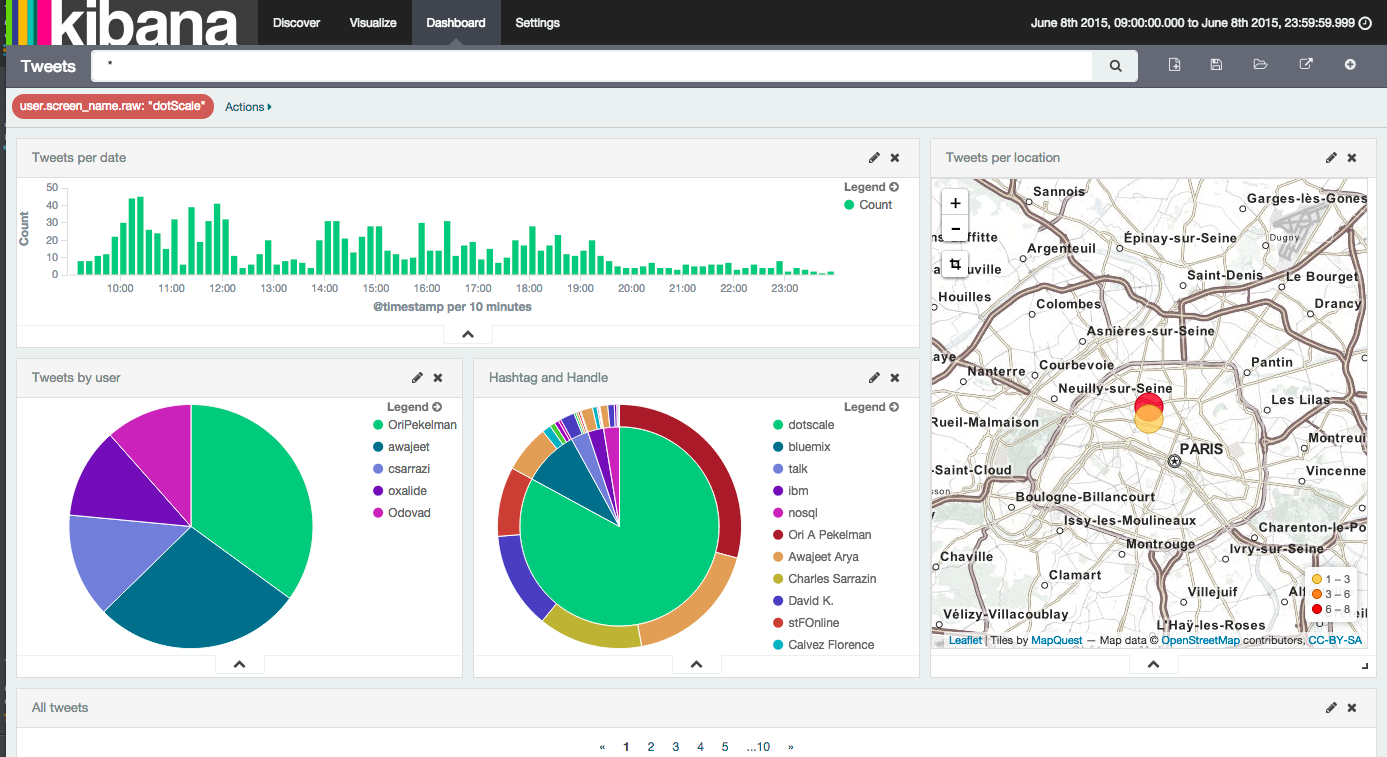Go to page 3 of tweets
Viewport: 1387px width, 757px height.
click(x=676, y=747)
